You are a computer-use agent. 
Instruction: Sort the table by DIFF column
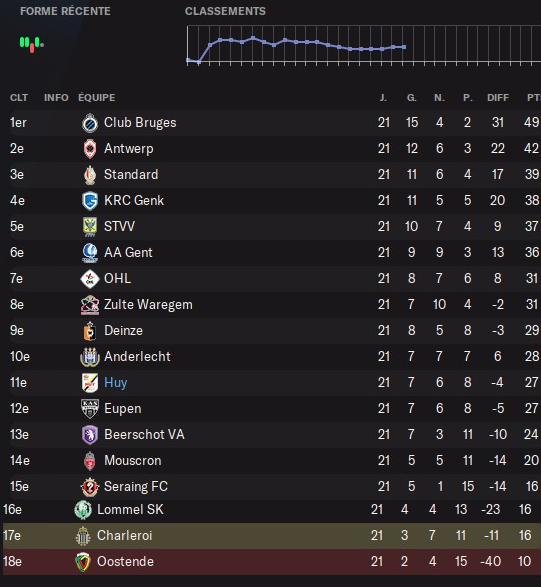(x=498, y=98)
